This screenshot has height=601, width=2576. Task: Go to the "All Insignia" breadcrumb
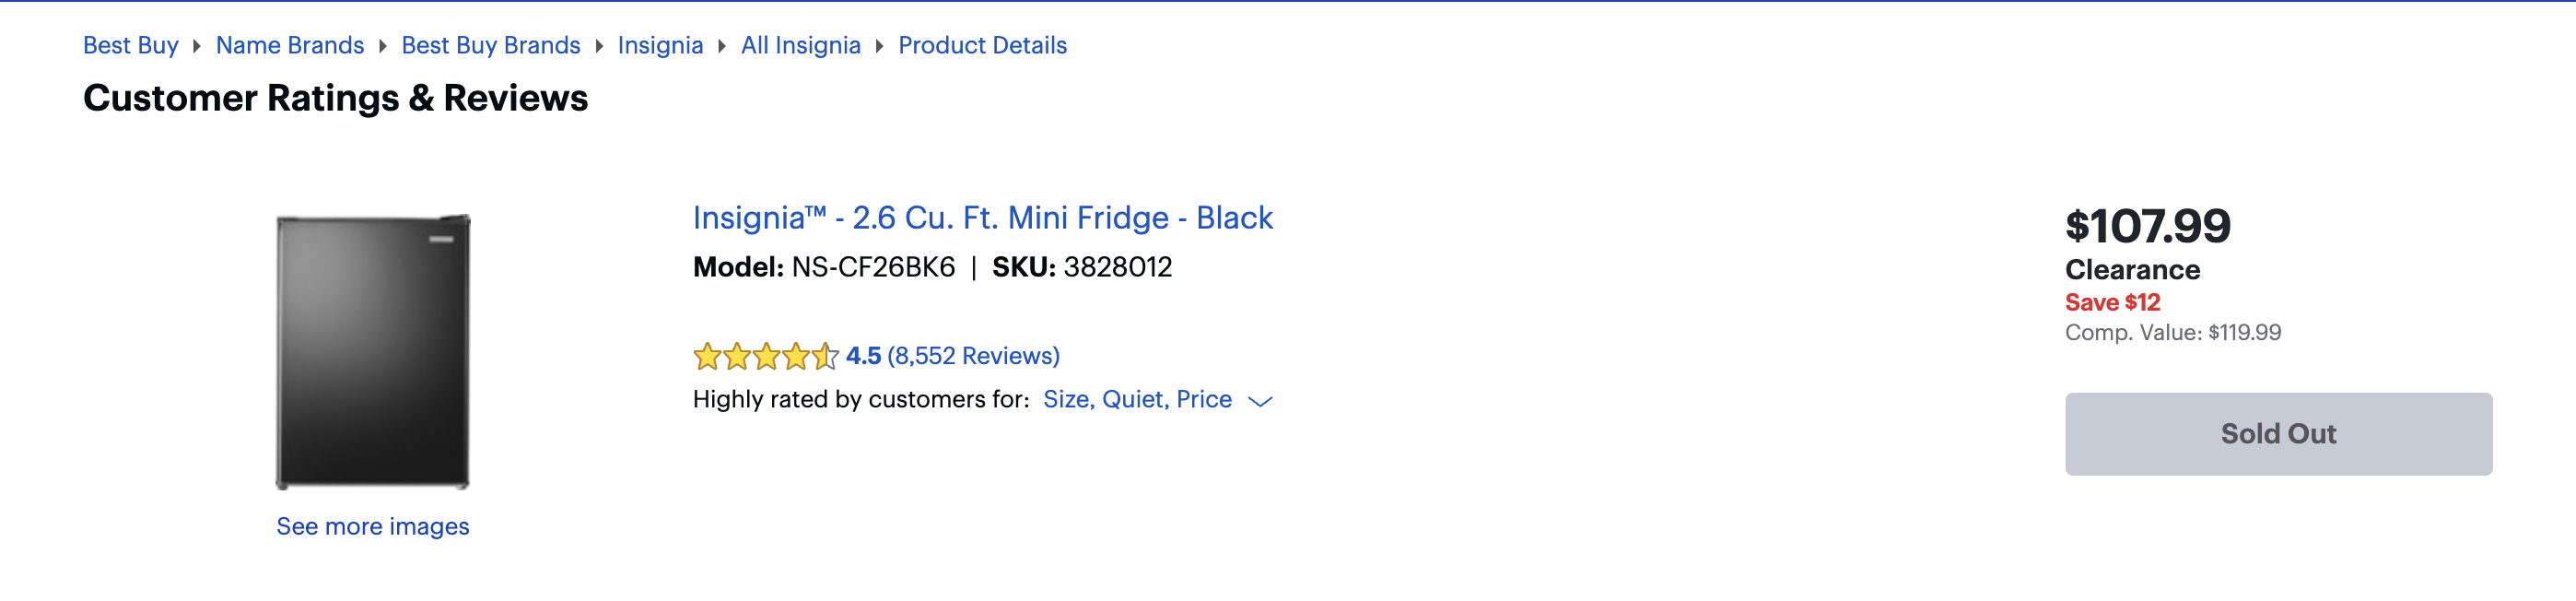coord(801,46)
